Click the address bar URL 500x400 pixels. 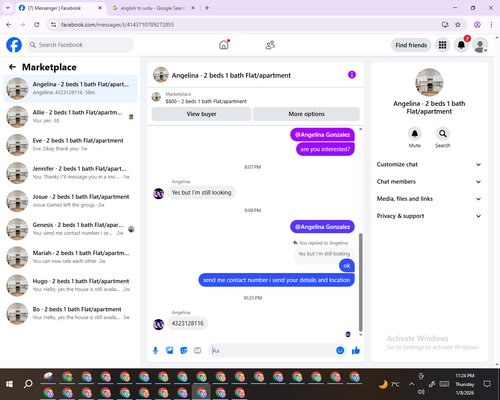tap(117, 25)
